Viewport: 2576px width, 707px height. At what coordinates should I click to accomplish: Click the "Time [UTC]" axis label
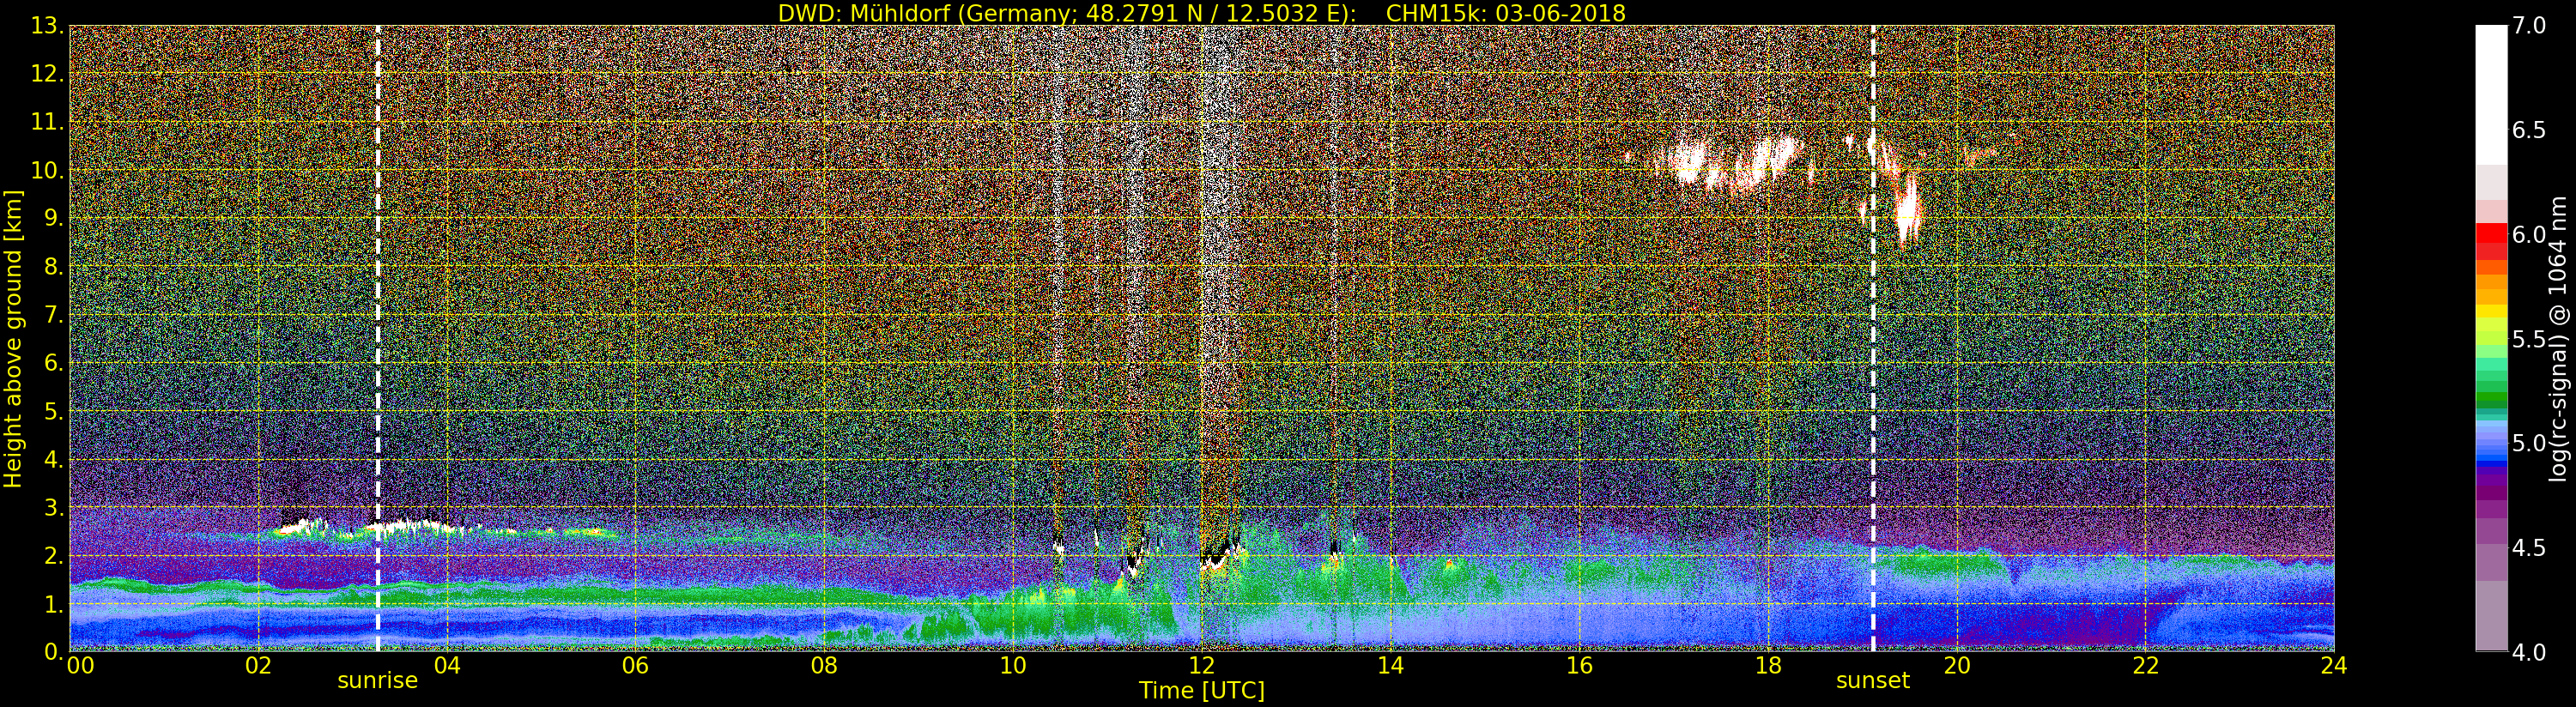tap(1202, 690)
